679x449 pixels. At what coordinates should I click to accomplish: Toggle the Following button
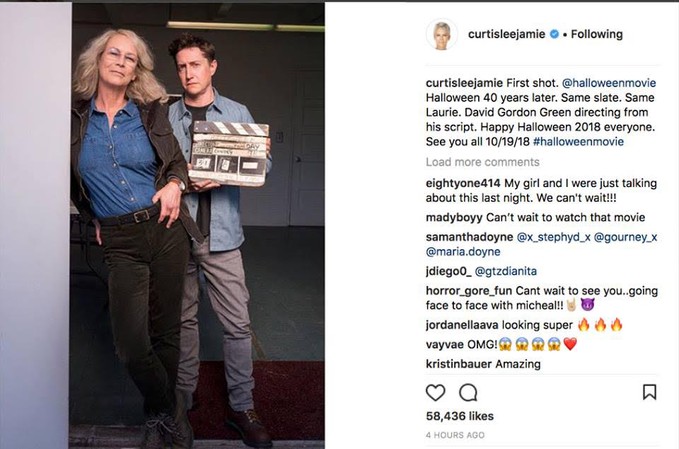[597, 34]
